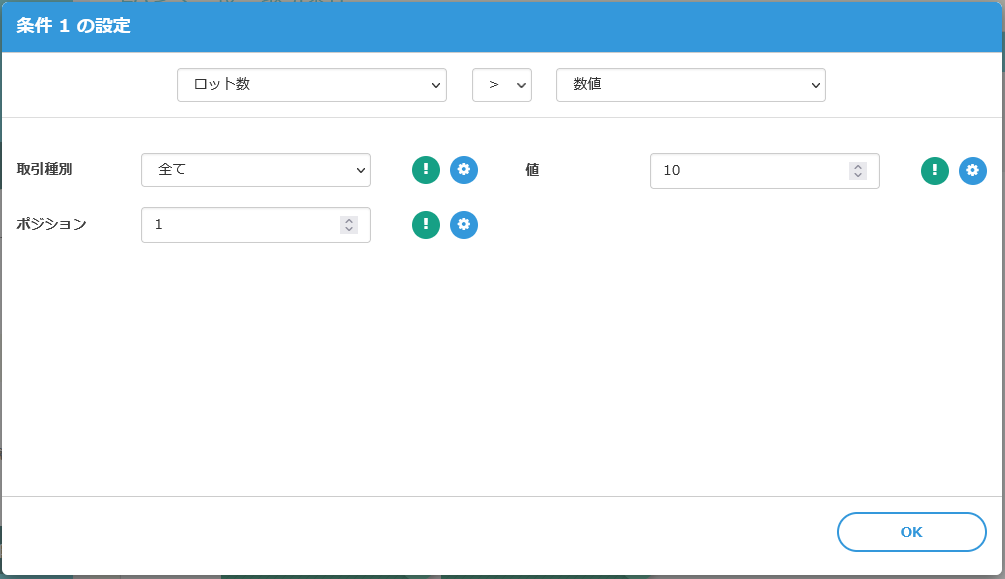Viewport: 1005px width, 579px height.
Task: Open gear settings for the 値 field
Action: [973, 171]
